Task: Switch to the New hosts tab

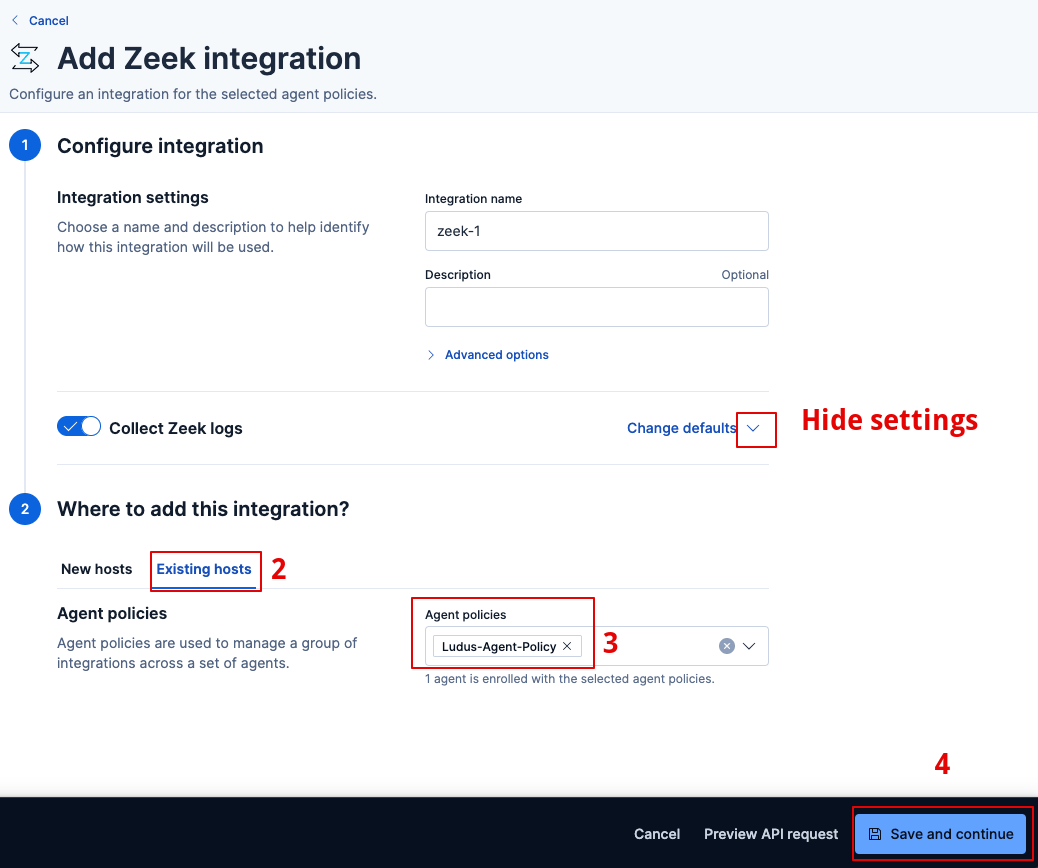Action: pos(96,569)
